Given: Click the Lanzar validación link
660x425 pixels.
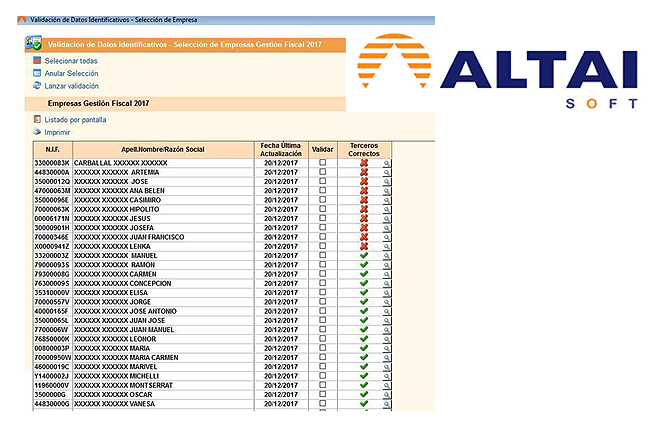Looking at the screenshot, I should pos(72,86).
